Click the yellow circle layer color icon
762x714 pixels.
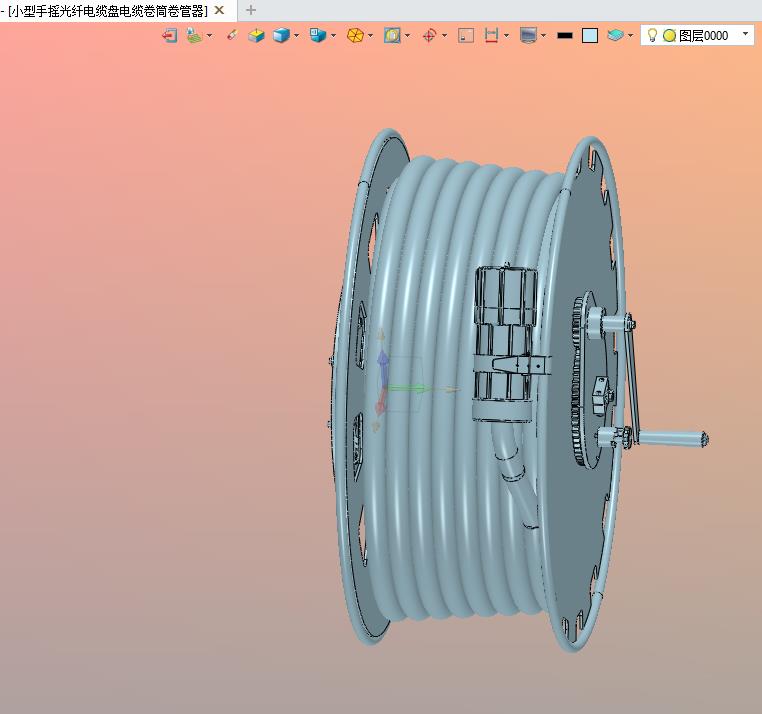(x=669, y=35)
